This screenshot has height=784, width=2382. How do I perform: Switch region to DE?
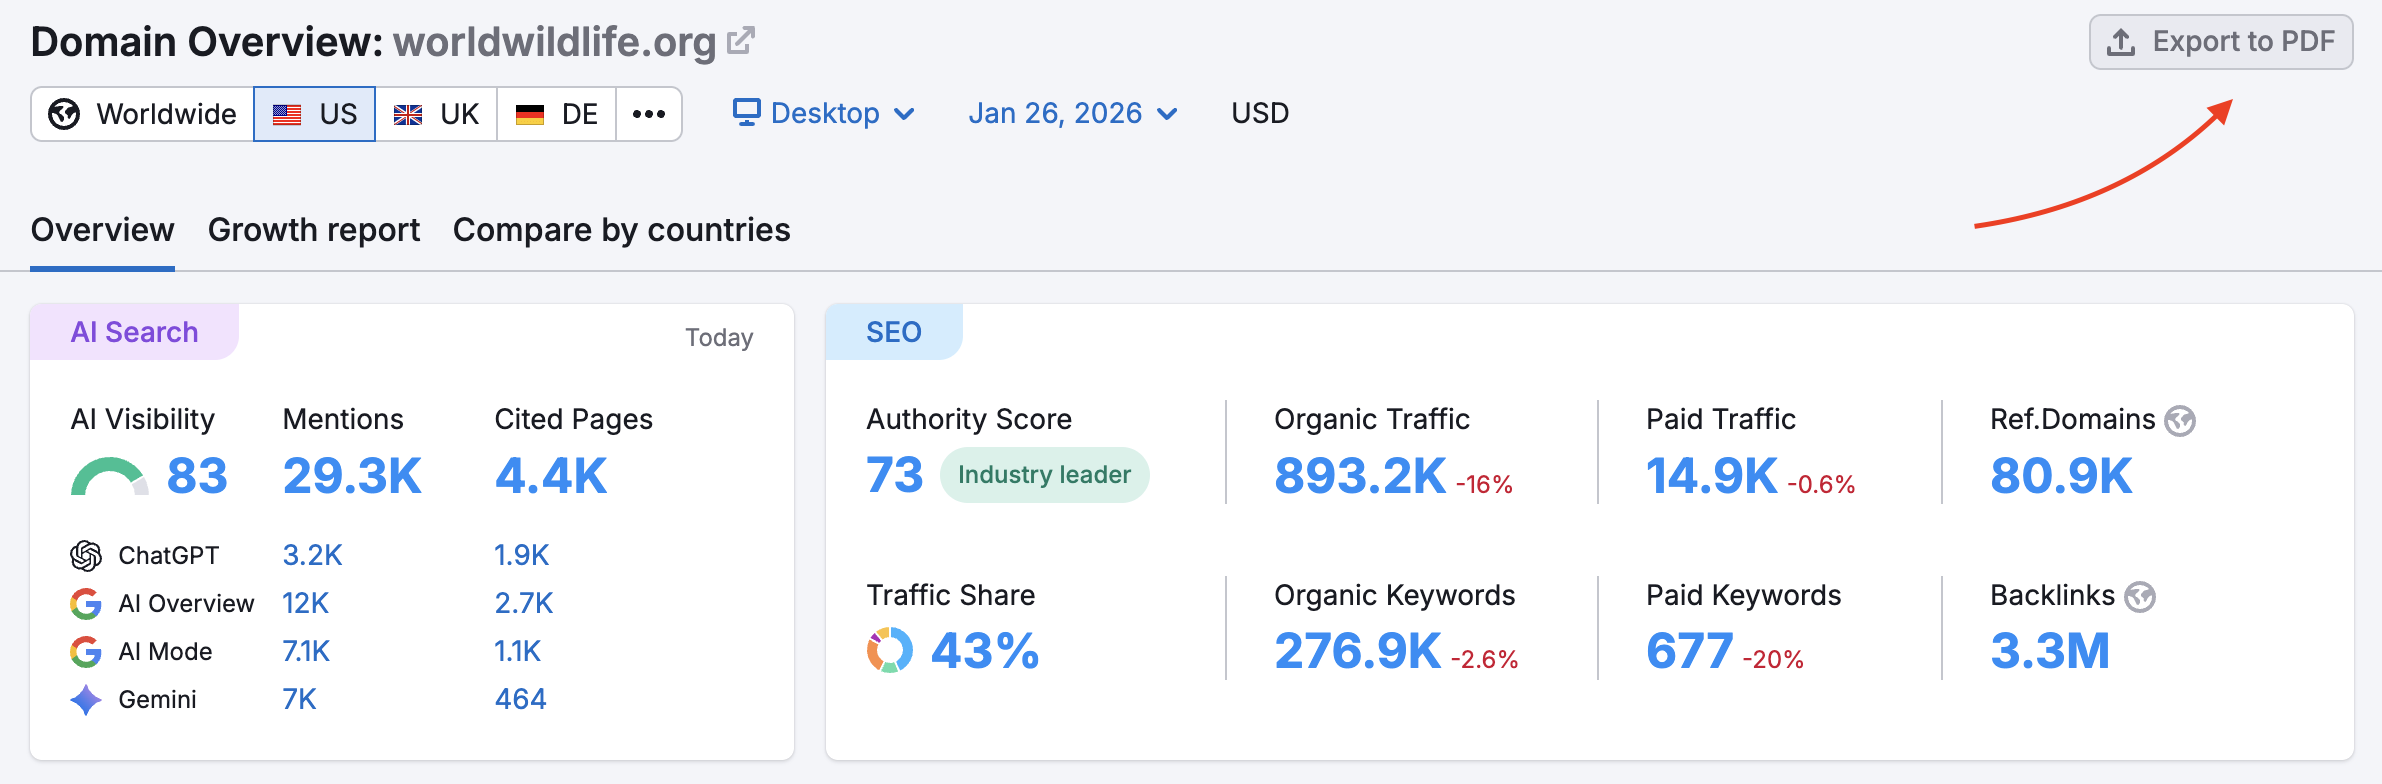[557, 114]
